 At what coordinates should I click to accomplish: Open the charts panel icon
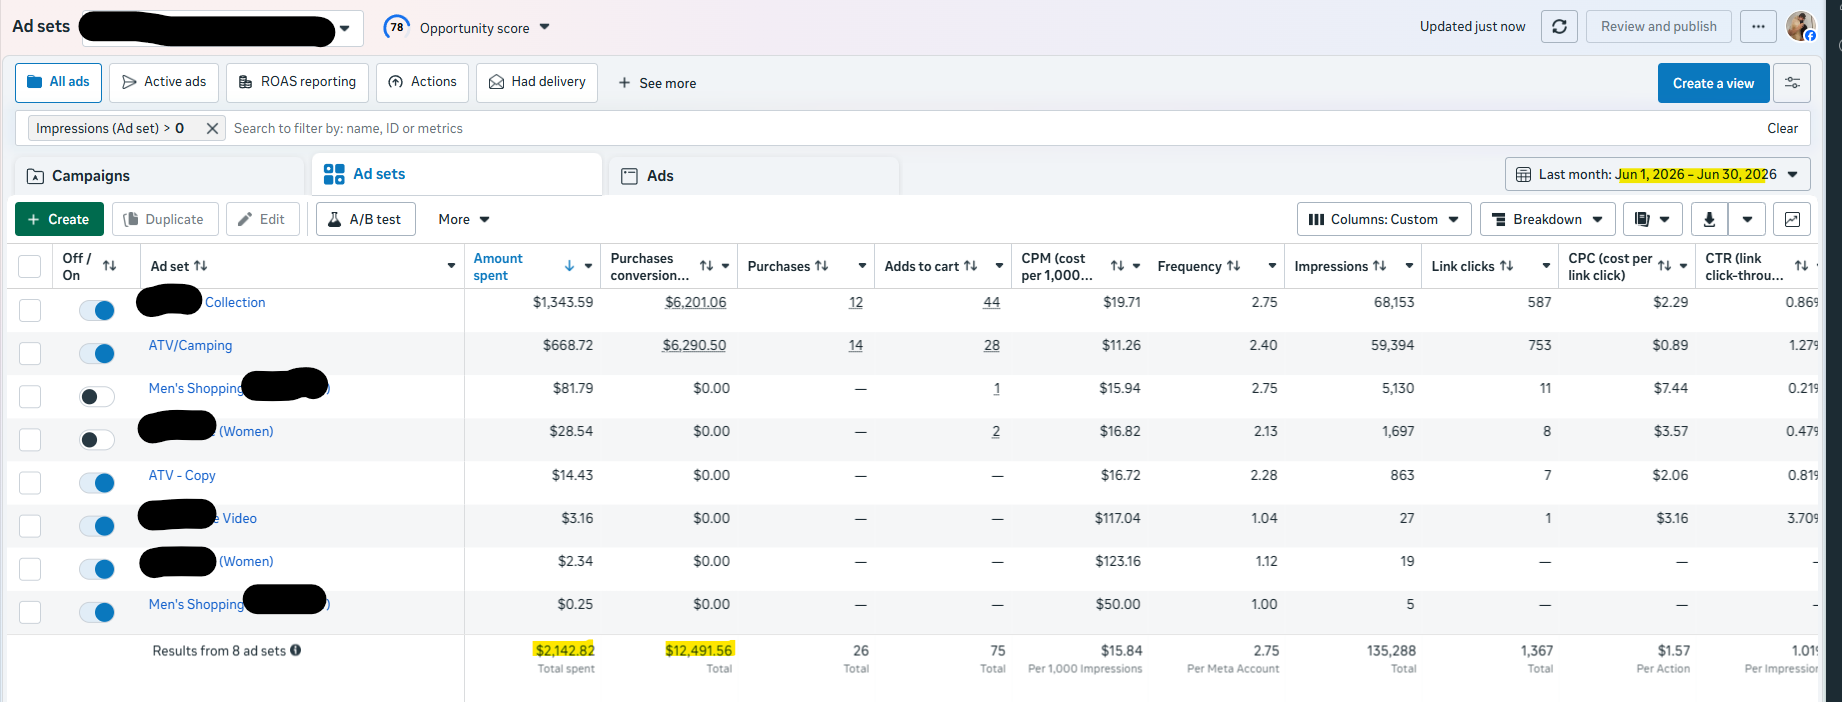[1792, 219]
